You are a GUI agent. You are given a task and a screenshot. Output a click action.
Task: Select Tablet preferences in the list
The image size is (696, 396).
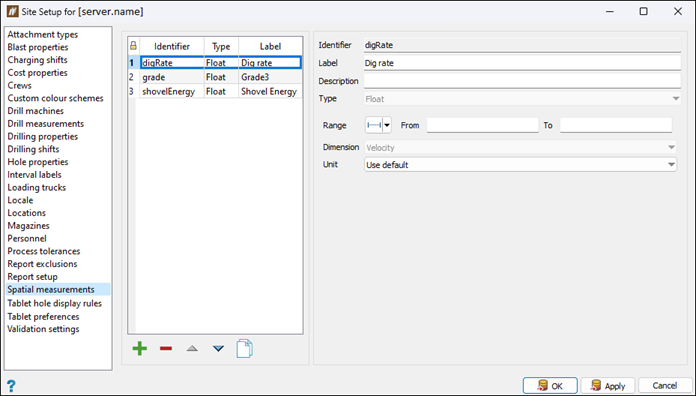pyautogui.click(x=44, y=317)
